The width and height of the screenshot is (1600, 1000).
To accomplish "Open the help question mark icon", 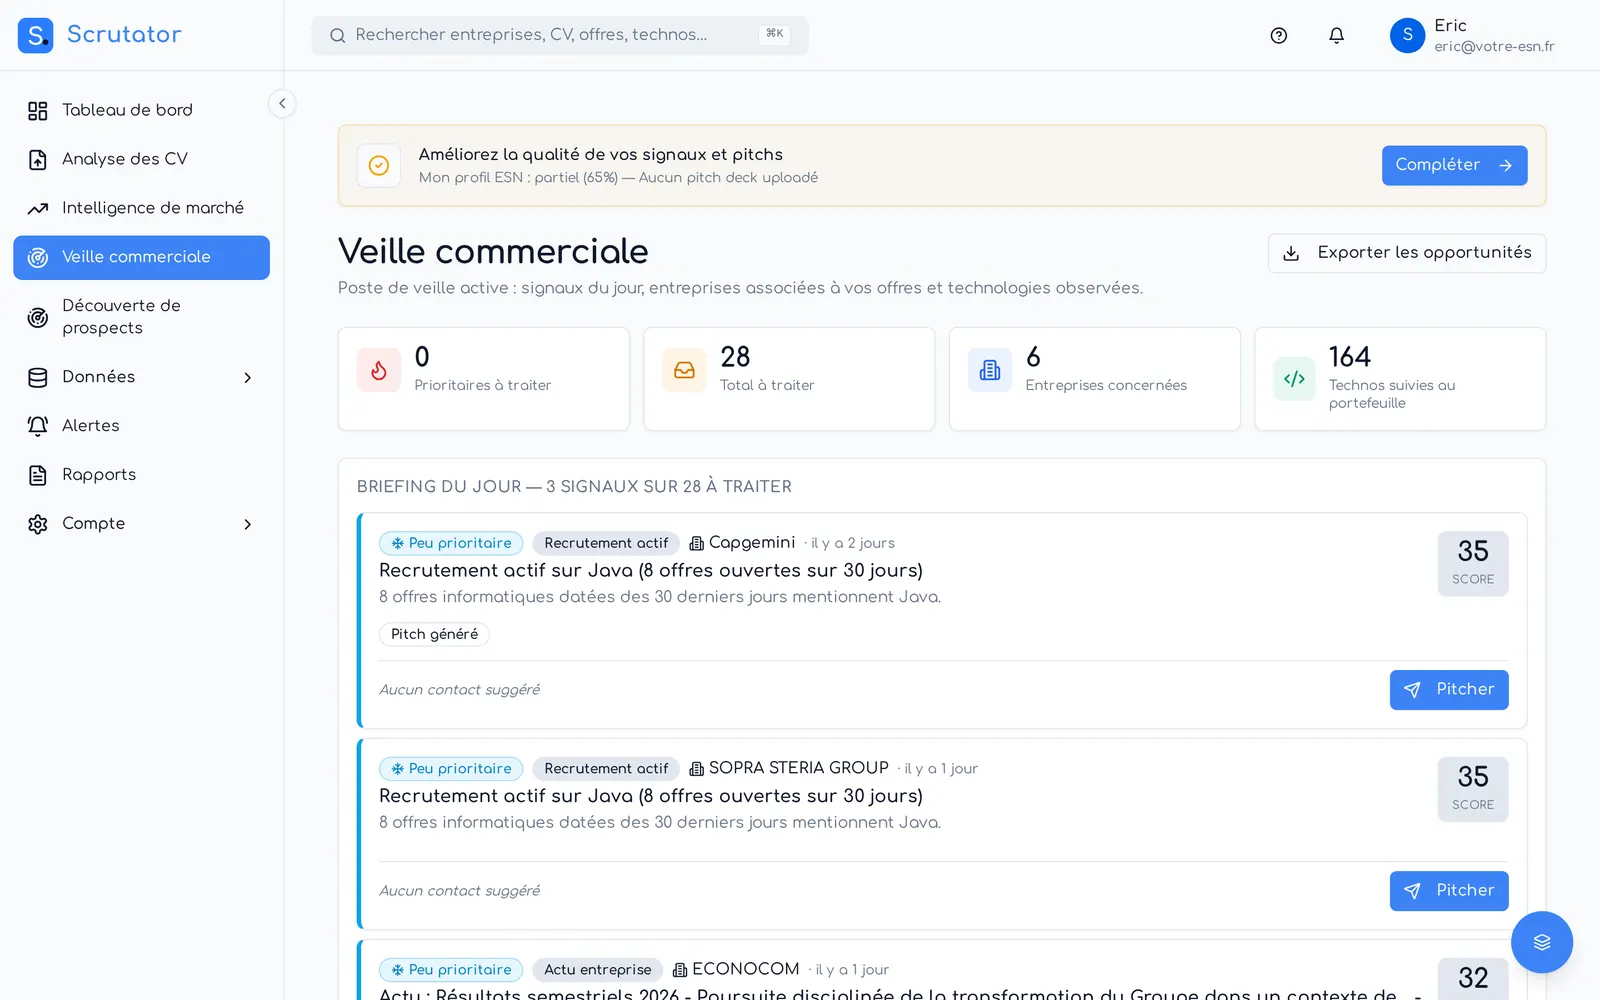I will 1278,36.
